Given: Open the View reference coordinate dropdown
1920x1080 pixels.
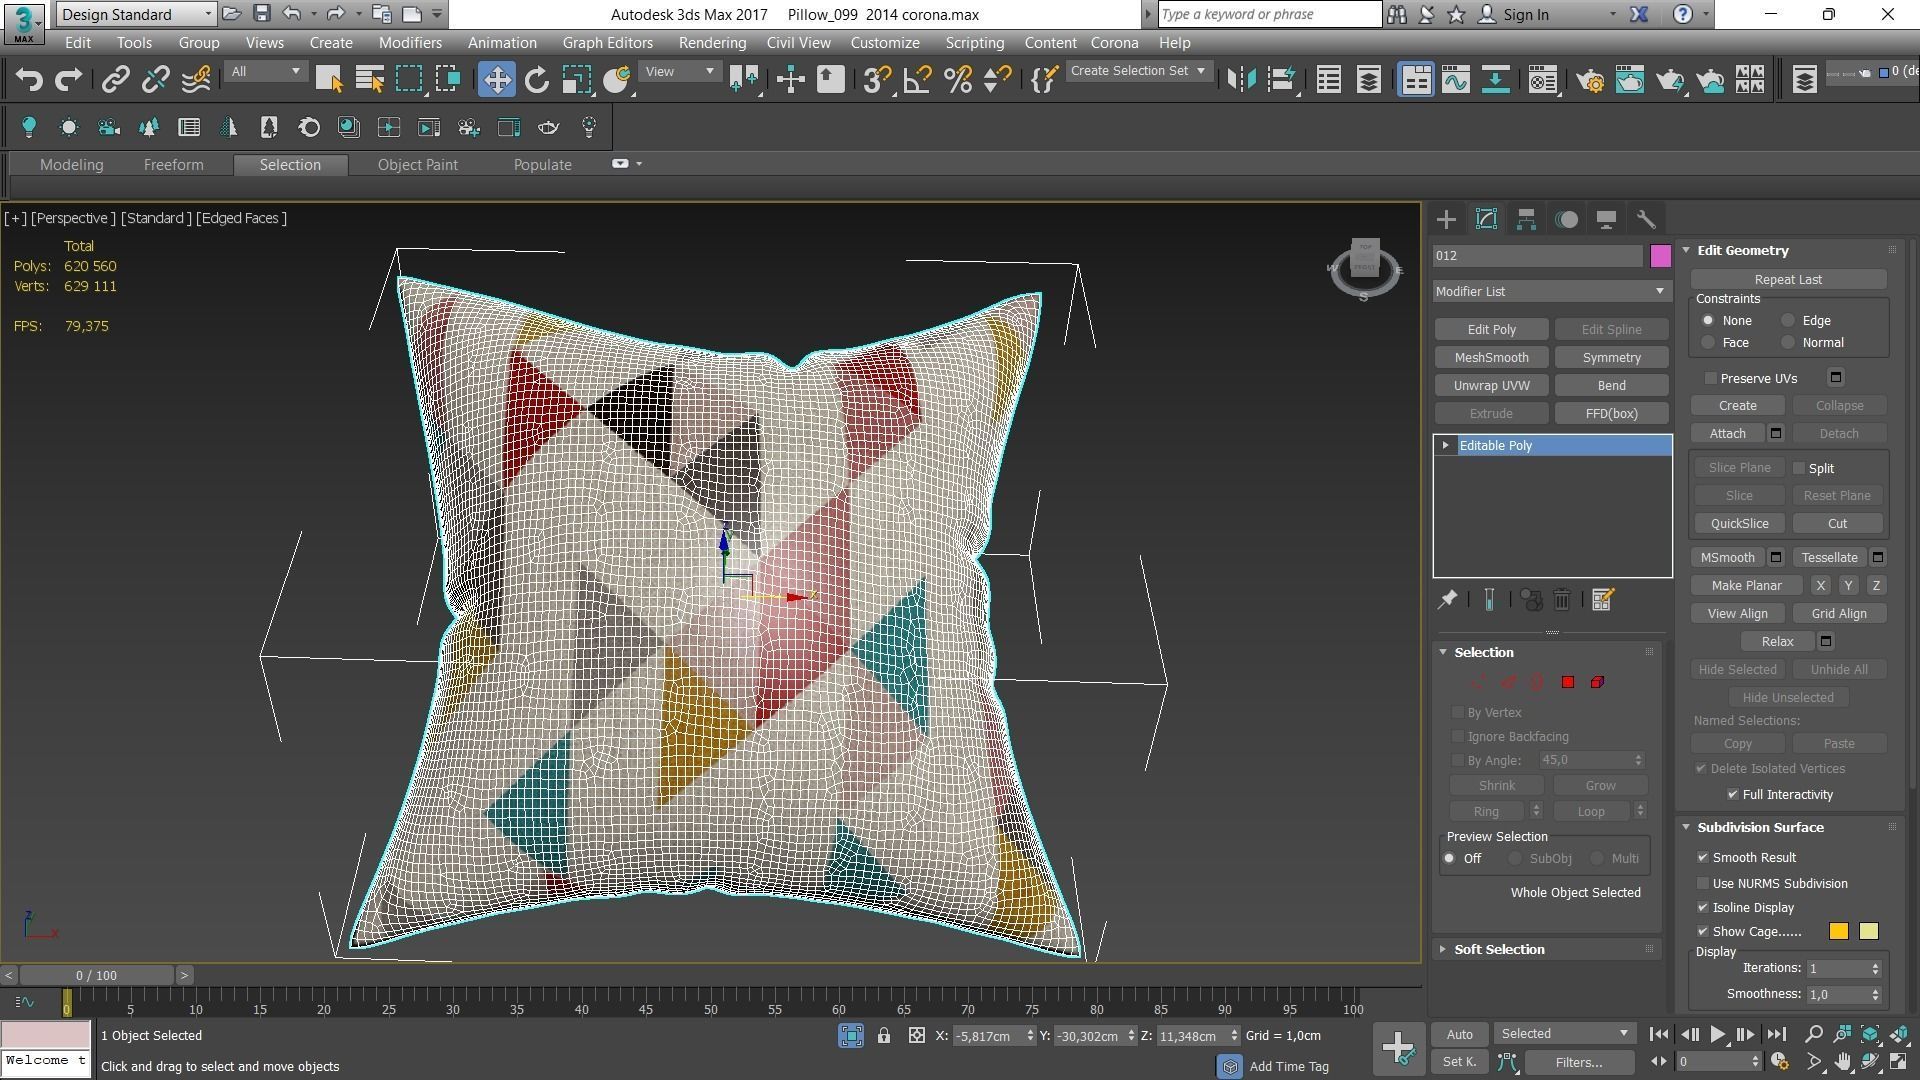Looking at the screenshot, I should click(x=680, y=72).
